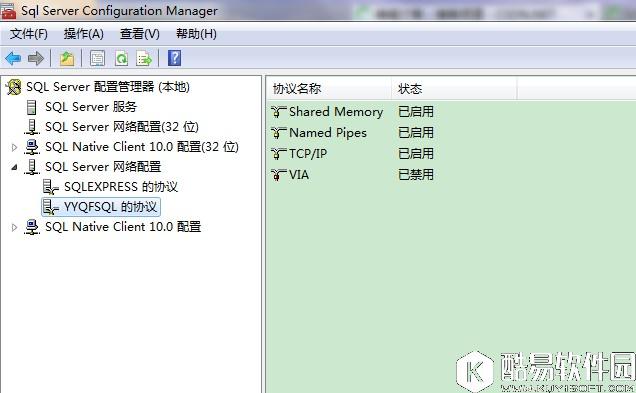
Task: Open the 查看(V) menu
Action: (x=140, y=34)
